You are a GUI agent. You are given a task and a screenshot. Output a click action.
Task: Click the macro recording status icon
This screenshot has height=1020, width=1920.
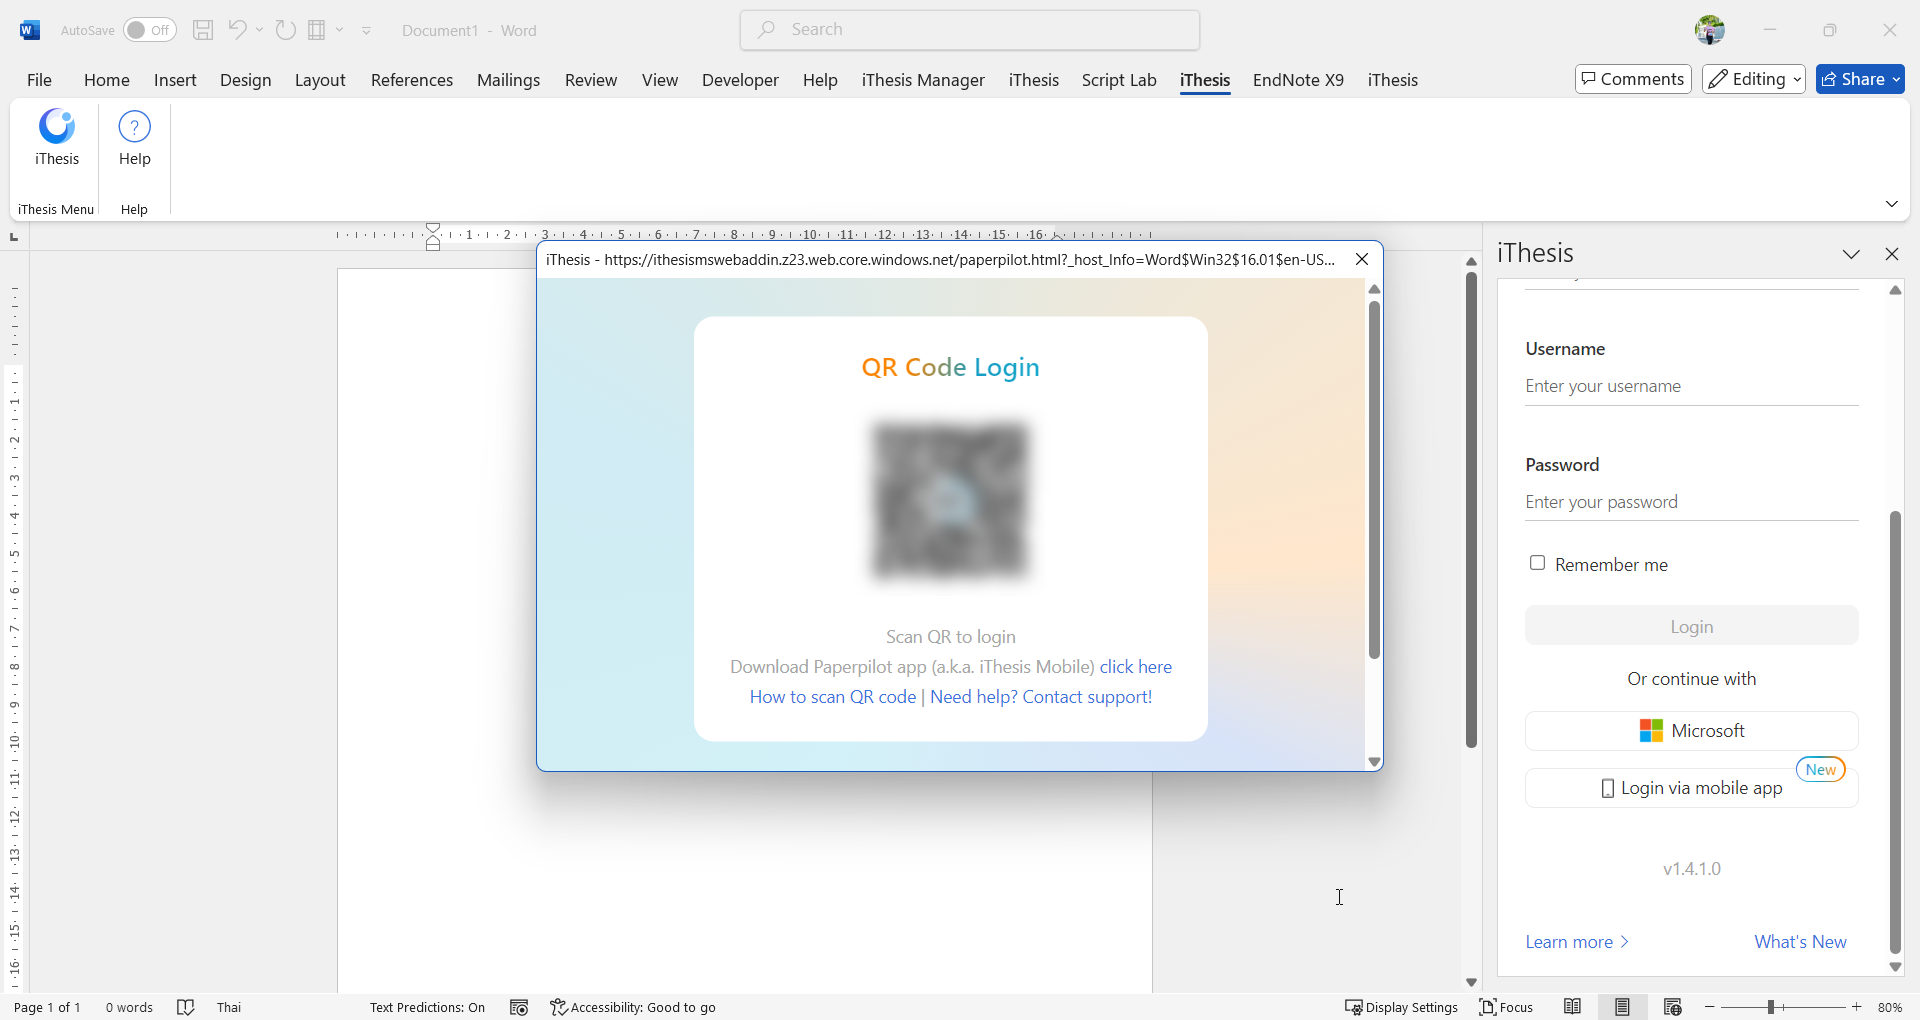518,1007
